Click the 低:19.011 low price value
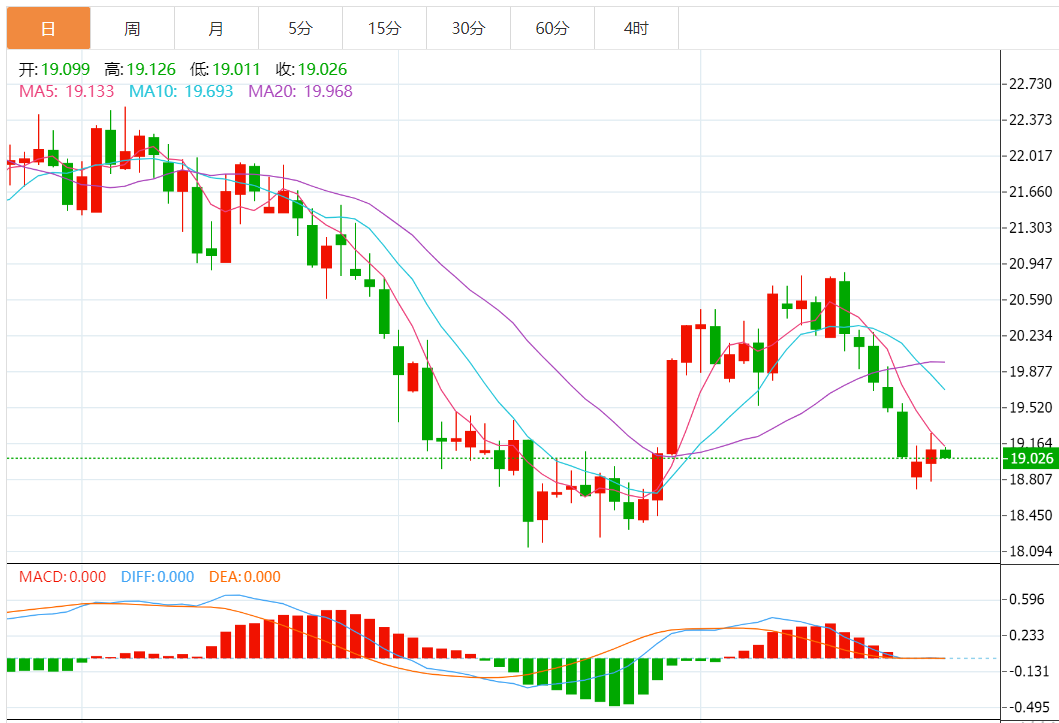Screen dimensions: 1059x723 click(225, 69)
